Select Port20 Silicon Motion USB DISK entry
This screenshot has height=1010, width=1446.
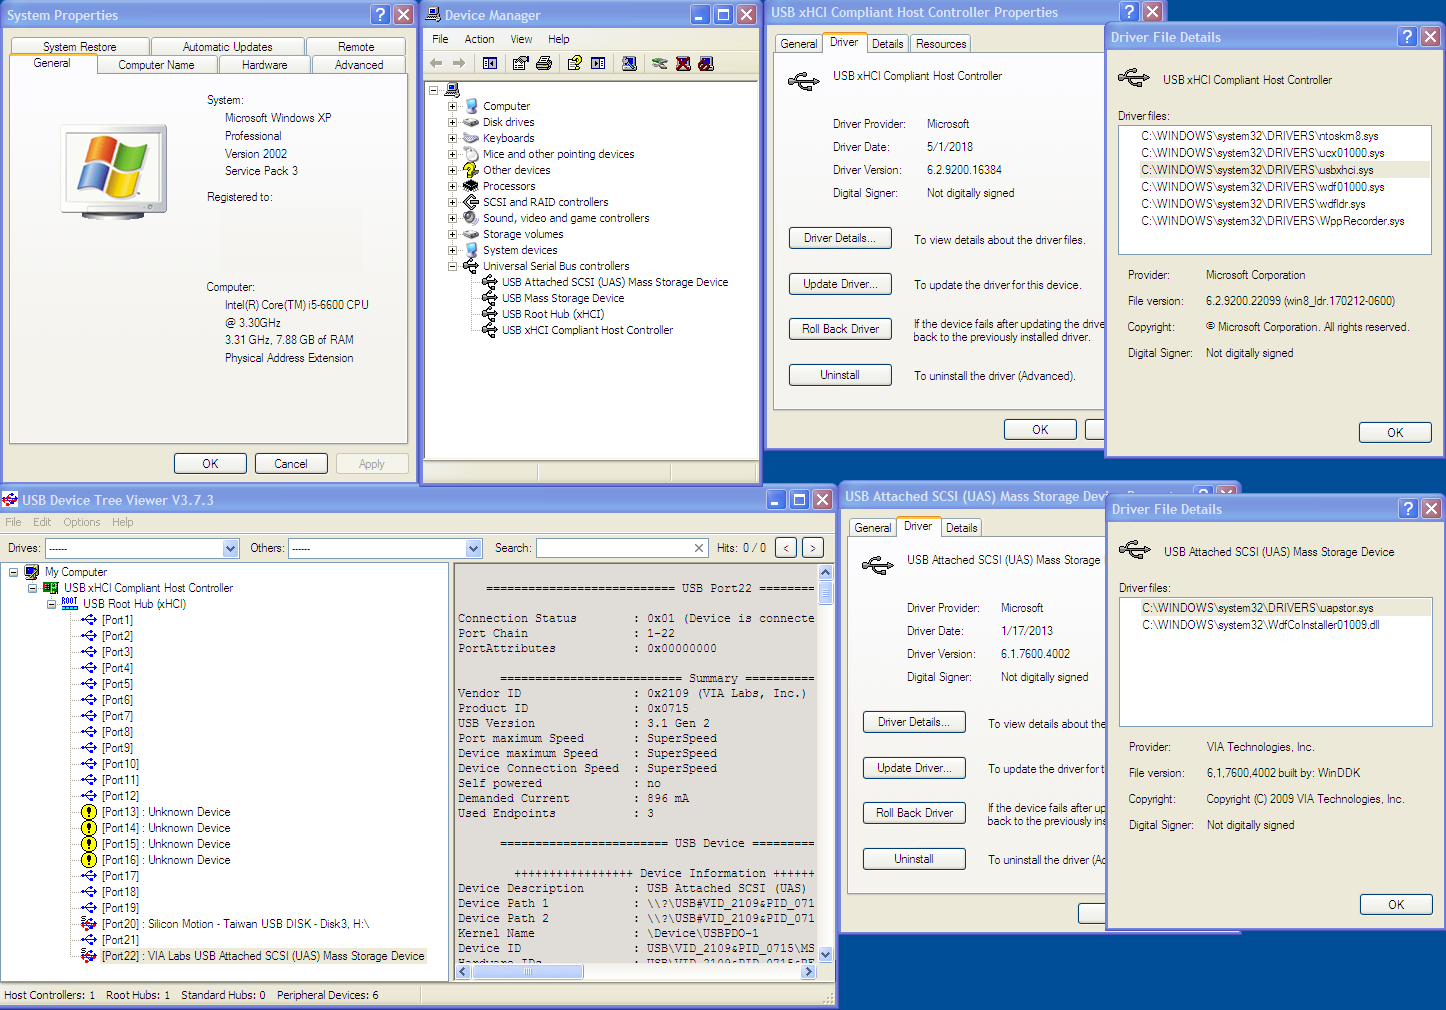tap(235, 924)
